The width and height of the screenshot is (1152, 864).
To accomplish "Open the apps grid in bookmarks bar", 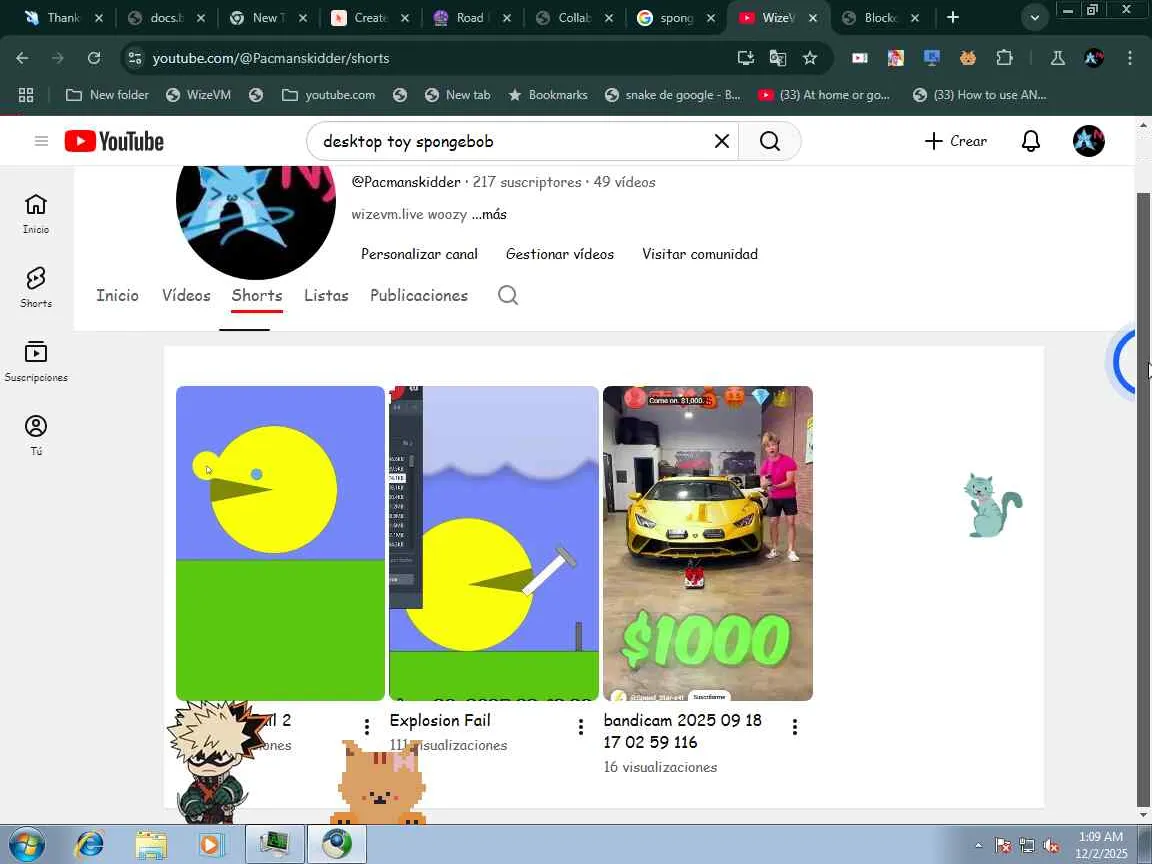I will (x=26, y=95).
